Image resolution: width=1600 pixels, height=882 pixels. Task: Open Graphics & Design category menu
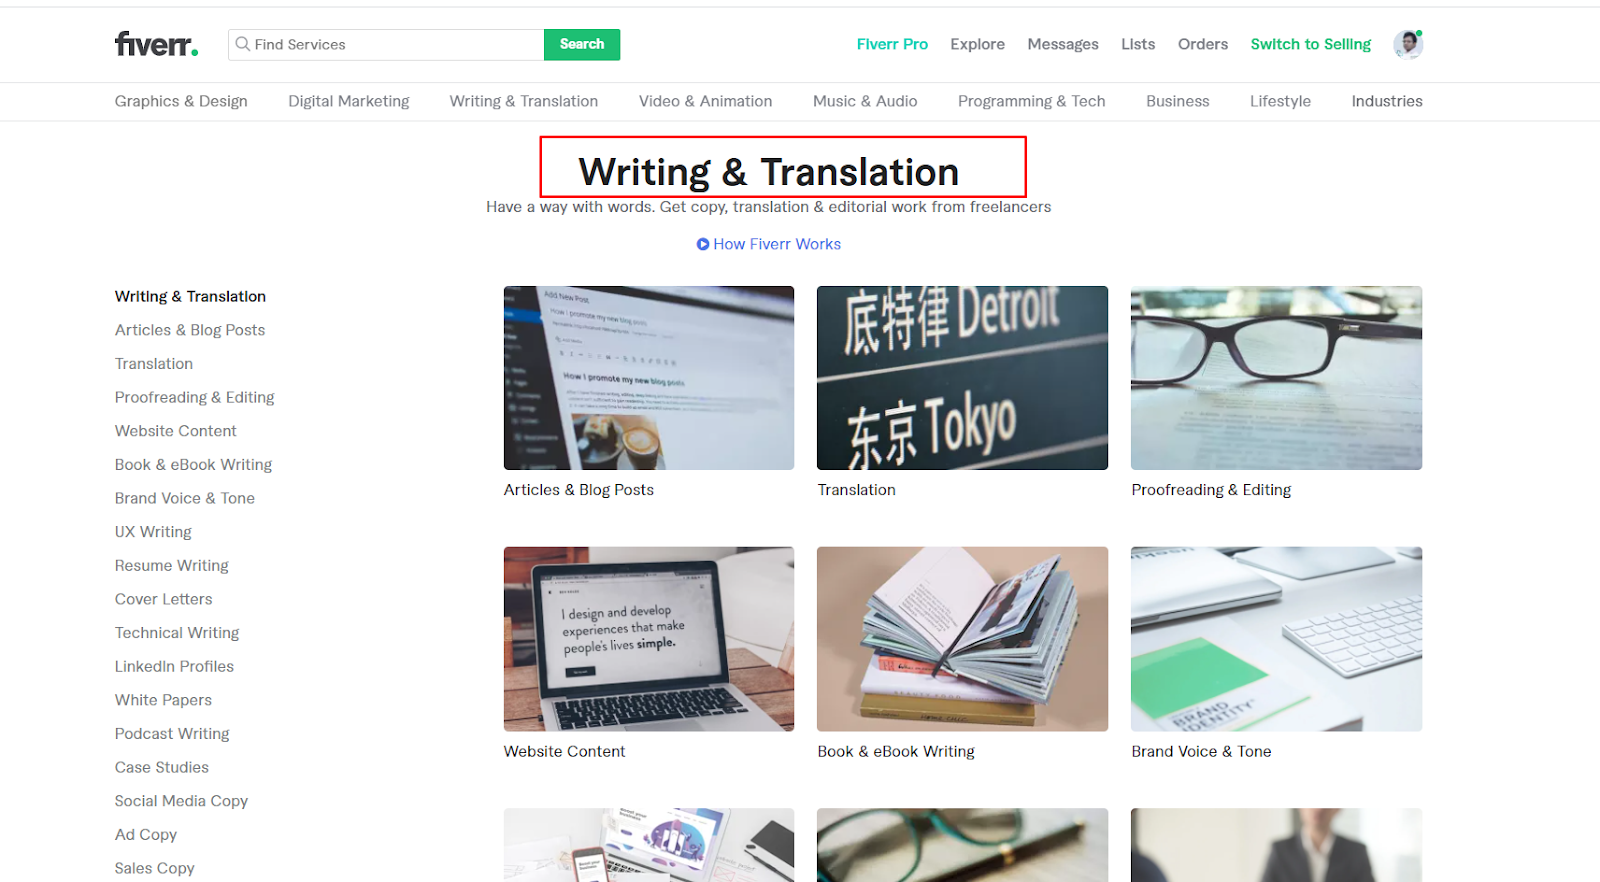coord(181,101)
